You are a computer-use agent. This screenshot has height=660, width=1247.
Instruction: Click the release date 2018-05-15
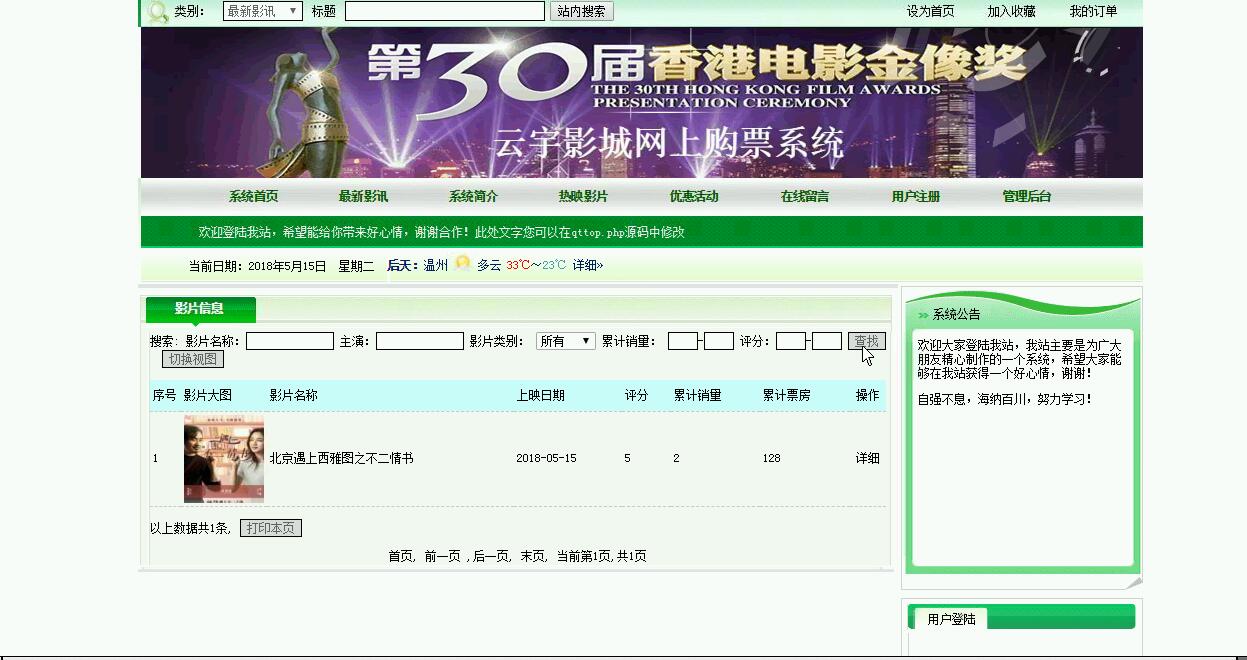click(x=546, y=458)
